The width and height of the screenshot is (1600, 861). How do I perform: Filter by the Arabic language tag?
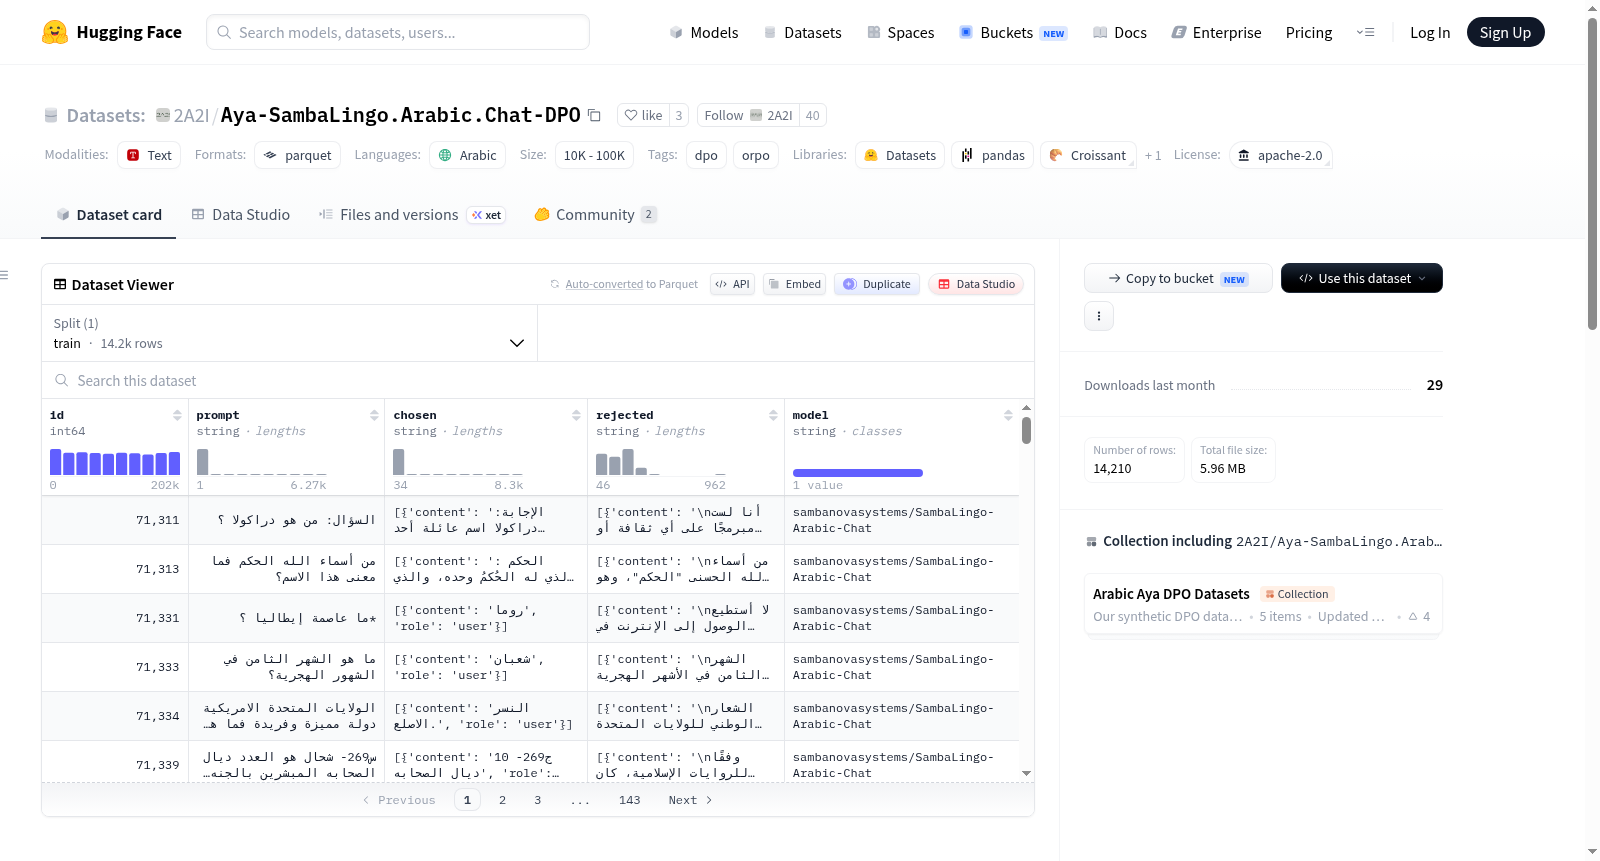(467, 155)
